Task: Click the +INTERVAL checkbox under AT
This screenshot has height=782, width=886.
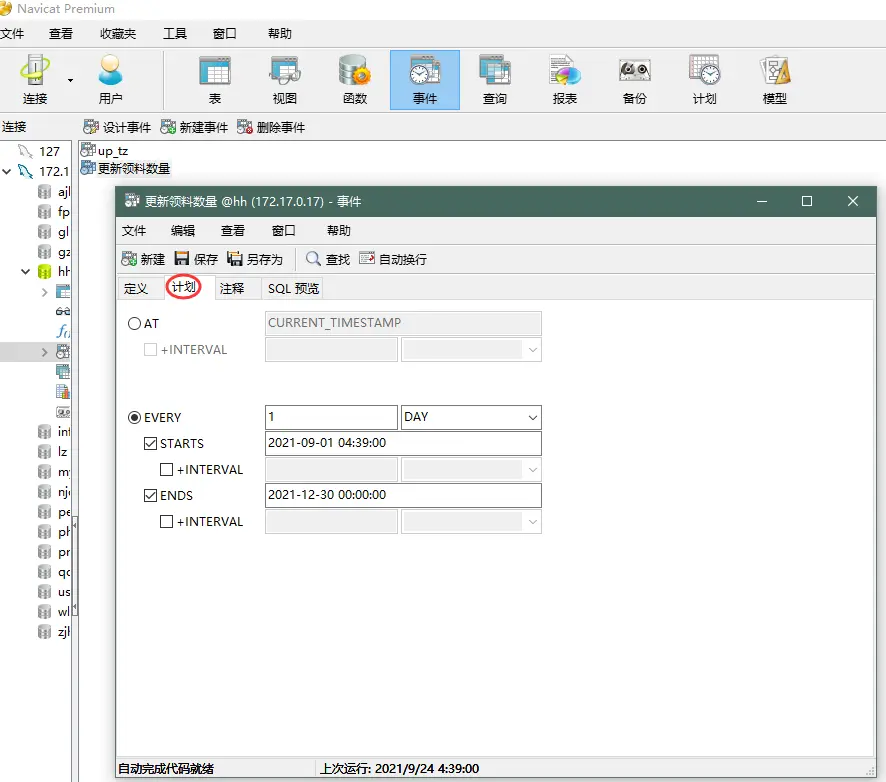Action: pyautogui.click(x=150, y=350)
